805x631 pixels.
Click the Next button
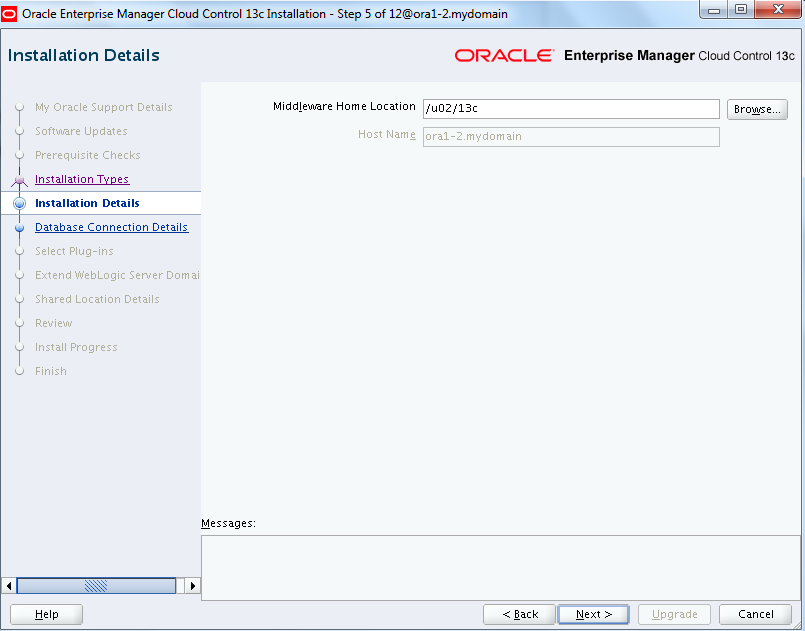coord(594,614)
